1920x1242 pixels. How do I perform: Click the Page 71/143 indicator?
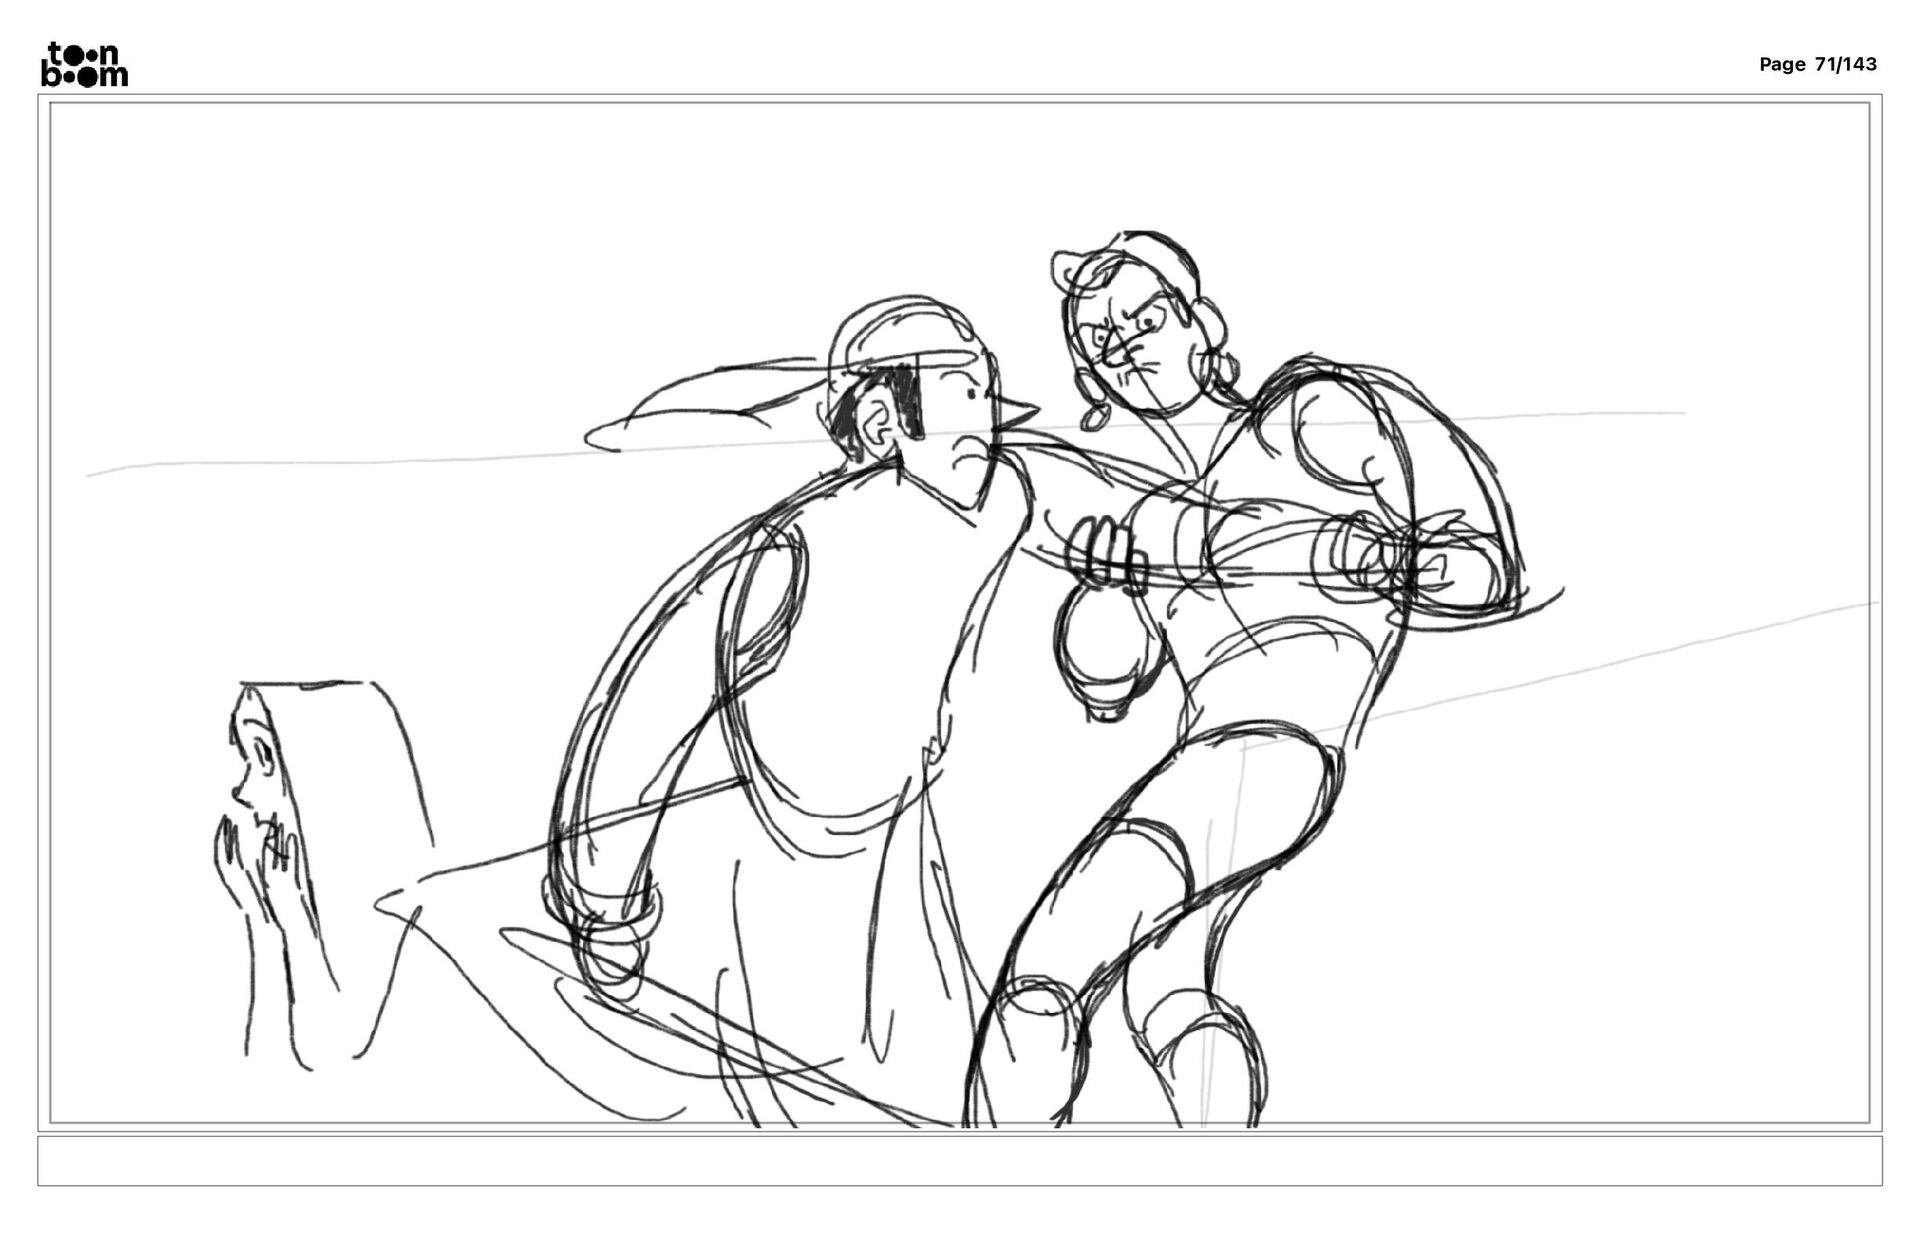[1817, 65]
